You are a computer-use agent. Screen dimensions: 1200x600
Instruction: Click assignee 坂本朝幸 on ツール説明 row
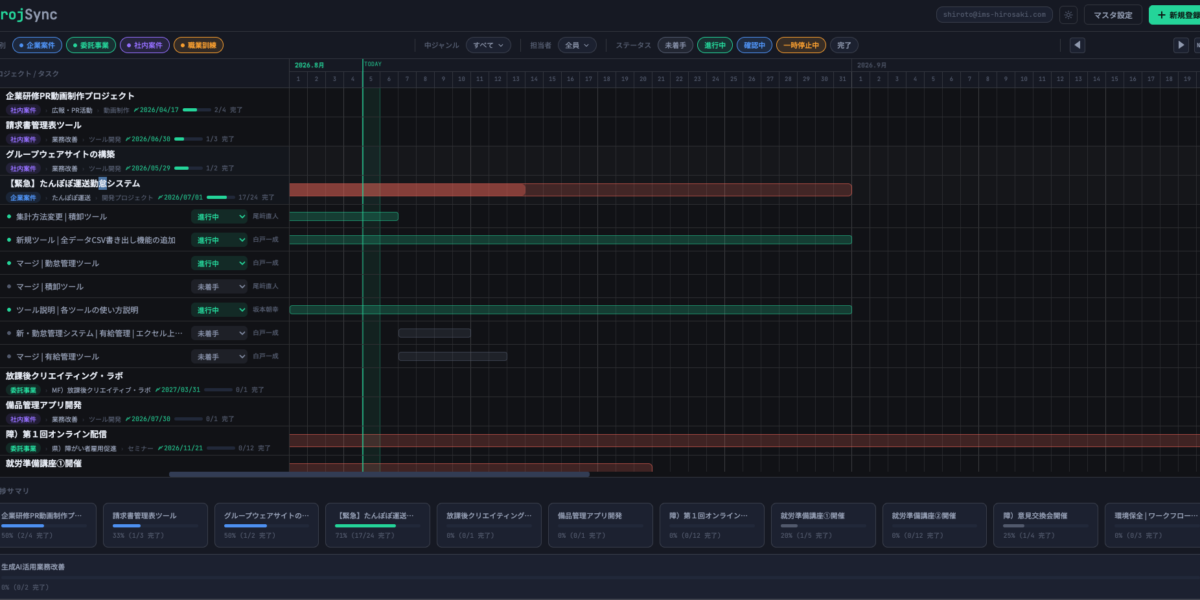coord(266,310)
